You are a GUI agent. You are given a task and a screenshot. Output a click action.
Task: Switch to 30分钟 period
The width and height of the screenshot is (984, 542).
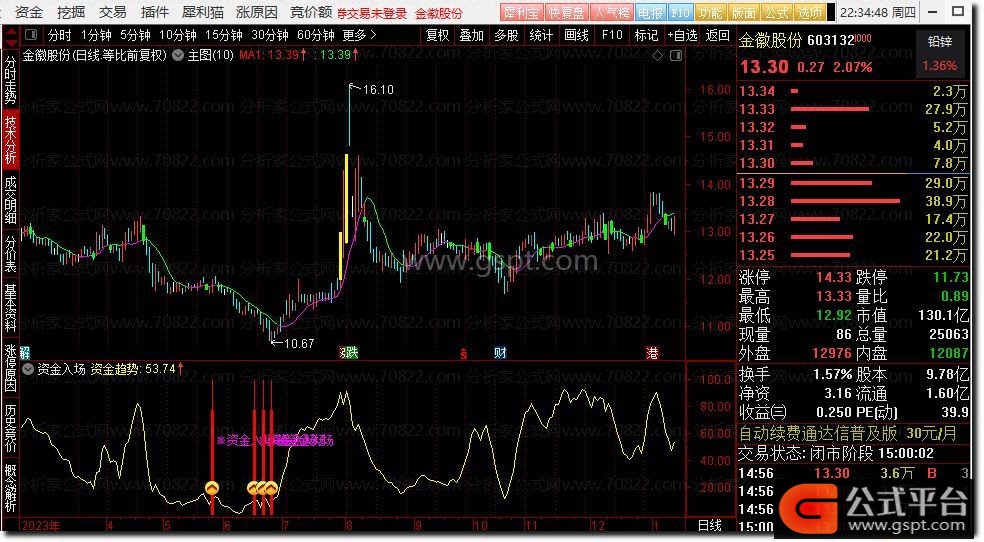click(x=269, y=35)
